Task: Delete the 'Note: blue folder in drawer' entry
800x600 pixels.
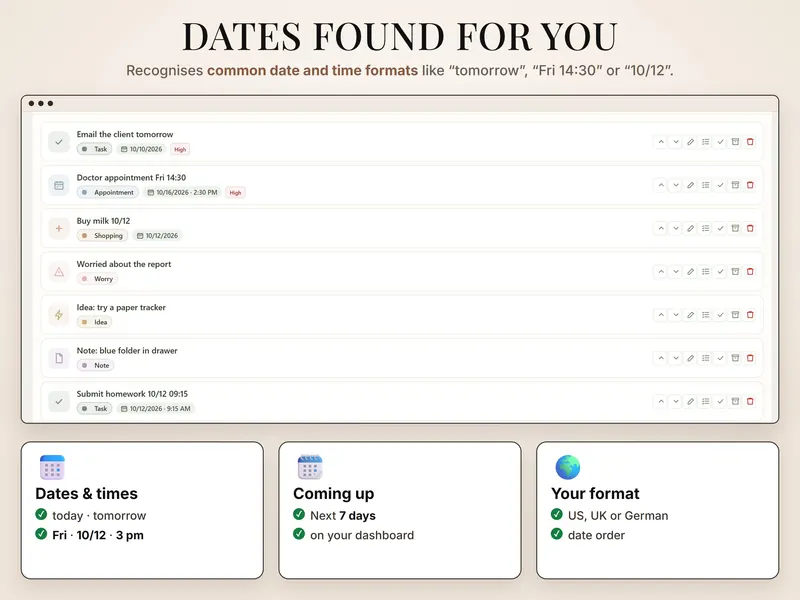Action: pyautogui.click(x=750, y=358)
